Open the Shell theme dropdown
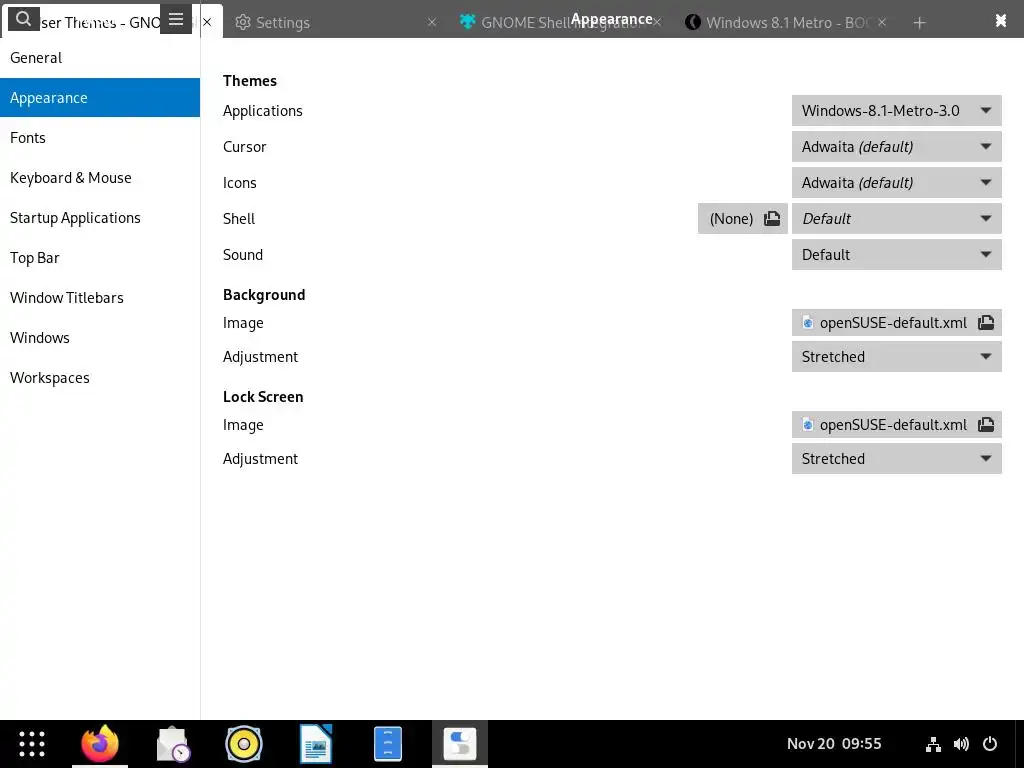Screen dimensions: 1024x768 [896, 218]
